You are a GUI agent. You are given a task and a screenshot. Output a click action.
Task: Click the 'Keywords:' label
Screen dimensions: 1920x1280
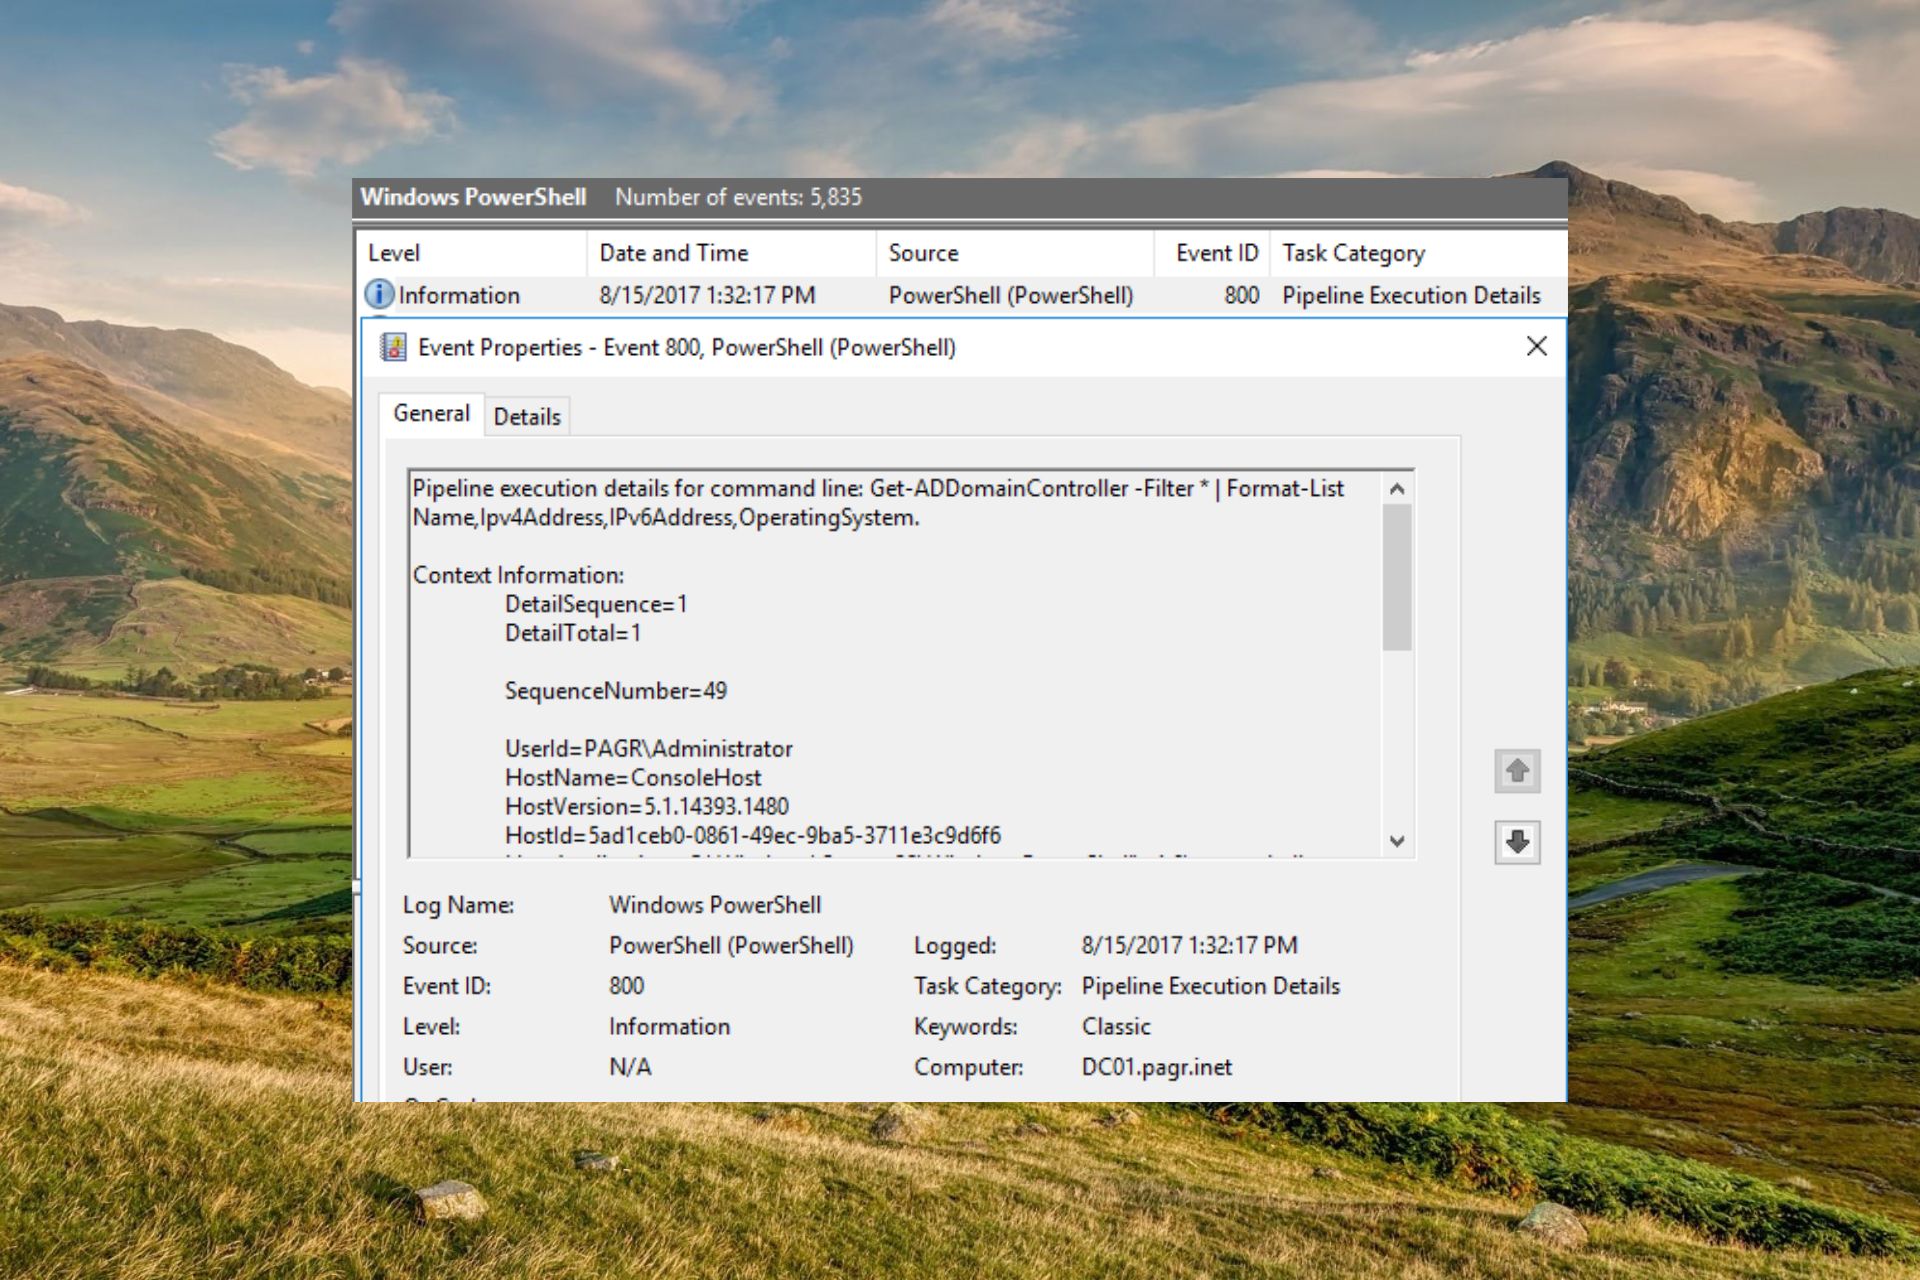tap(965, 1027)
